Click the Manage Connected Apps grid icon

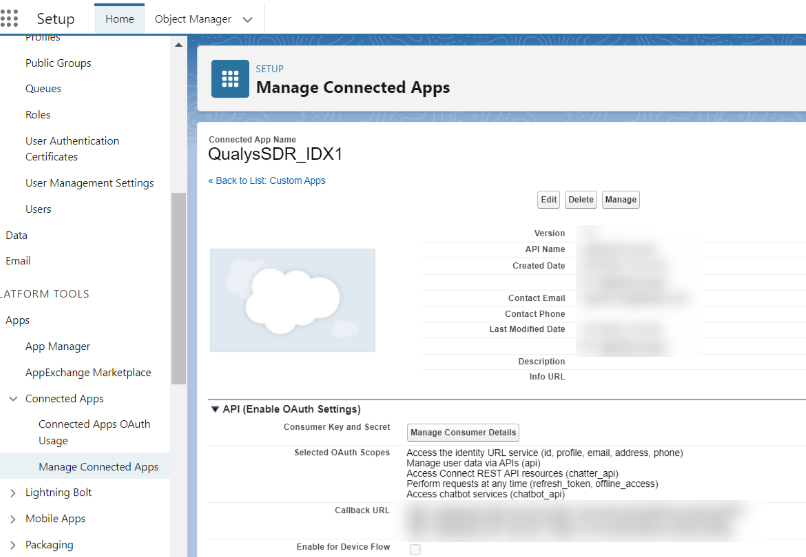[x=230, y=79]
